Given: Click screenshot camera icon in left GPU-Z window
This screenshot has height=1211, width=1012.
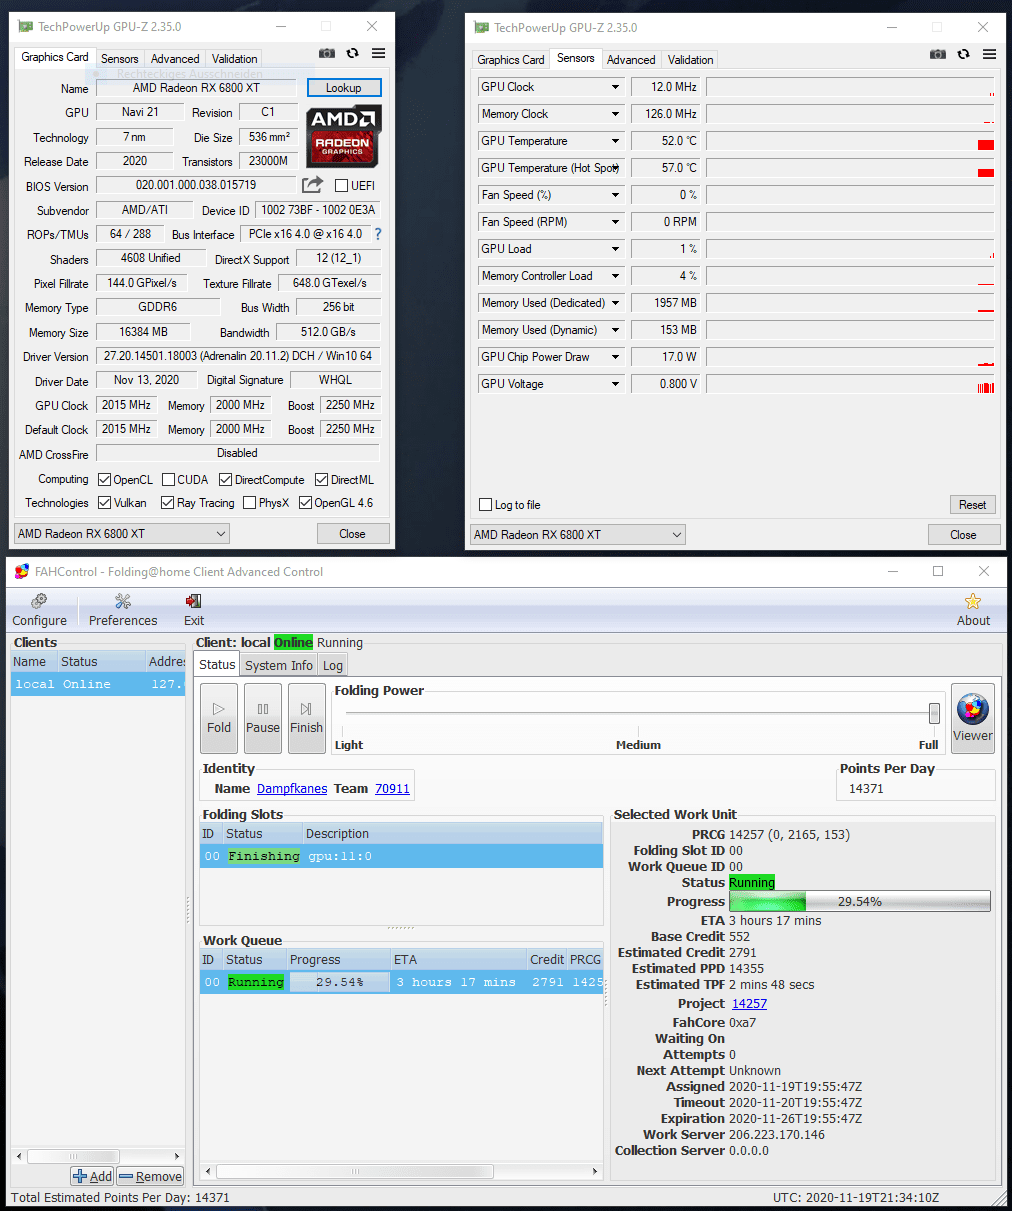Looking at the screenshot, I should click(x=327, y=53).
